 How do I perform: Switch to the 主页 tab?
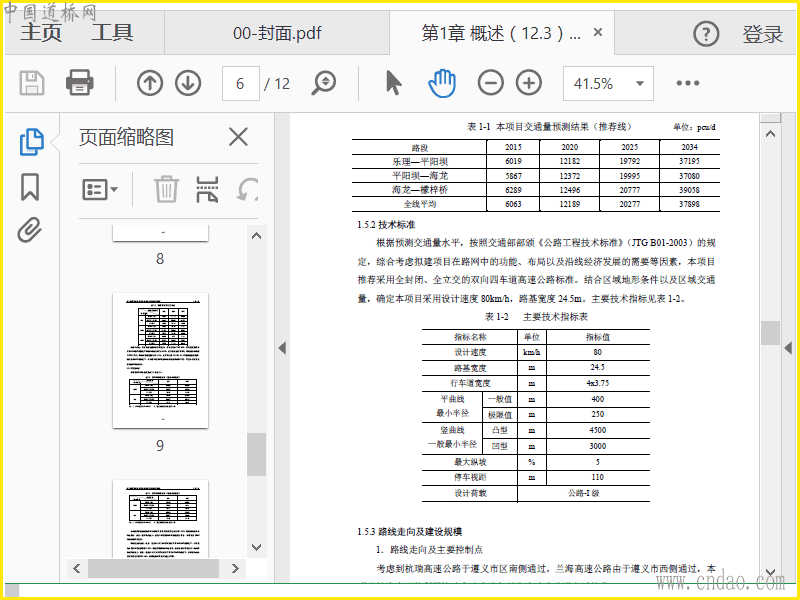pyautogui.click(x=41, y=33)
